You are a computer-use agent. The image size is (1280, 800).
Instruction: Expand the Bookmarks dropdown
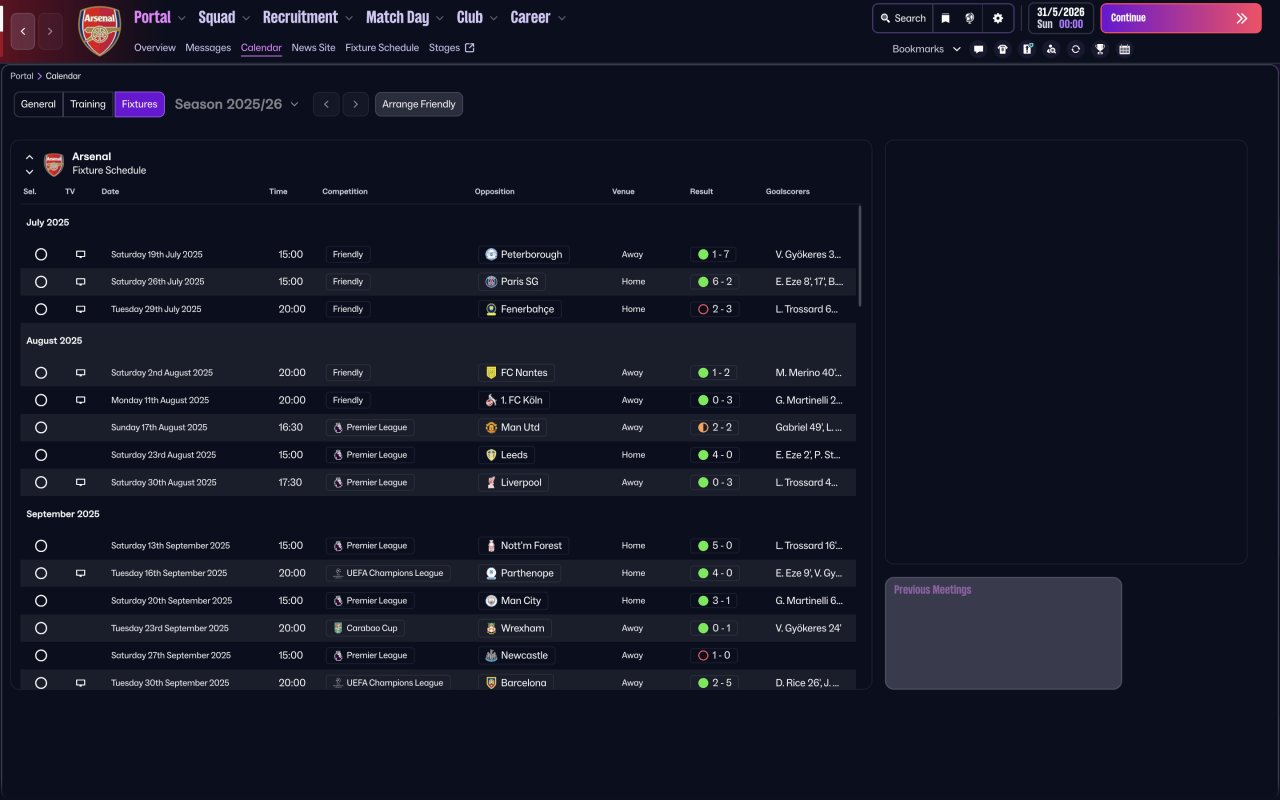click(x=926, y=49)
